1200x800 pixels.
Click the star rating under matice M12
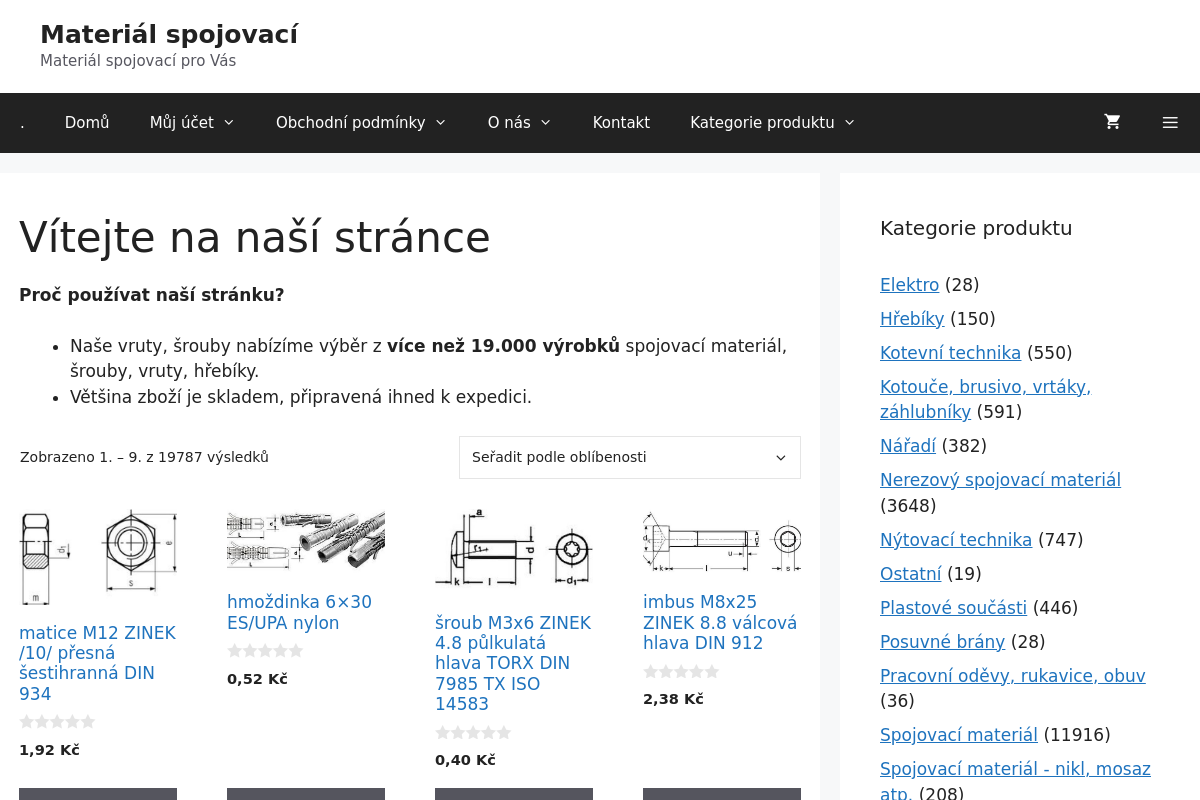57,721
